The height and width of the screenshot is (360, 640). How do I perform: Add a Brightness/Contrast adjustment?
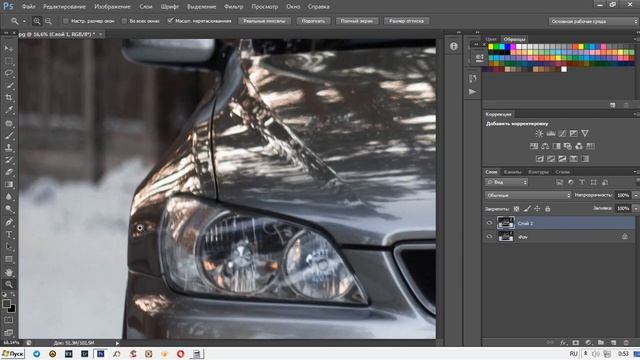tap(539, 133)
